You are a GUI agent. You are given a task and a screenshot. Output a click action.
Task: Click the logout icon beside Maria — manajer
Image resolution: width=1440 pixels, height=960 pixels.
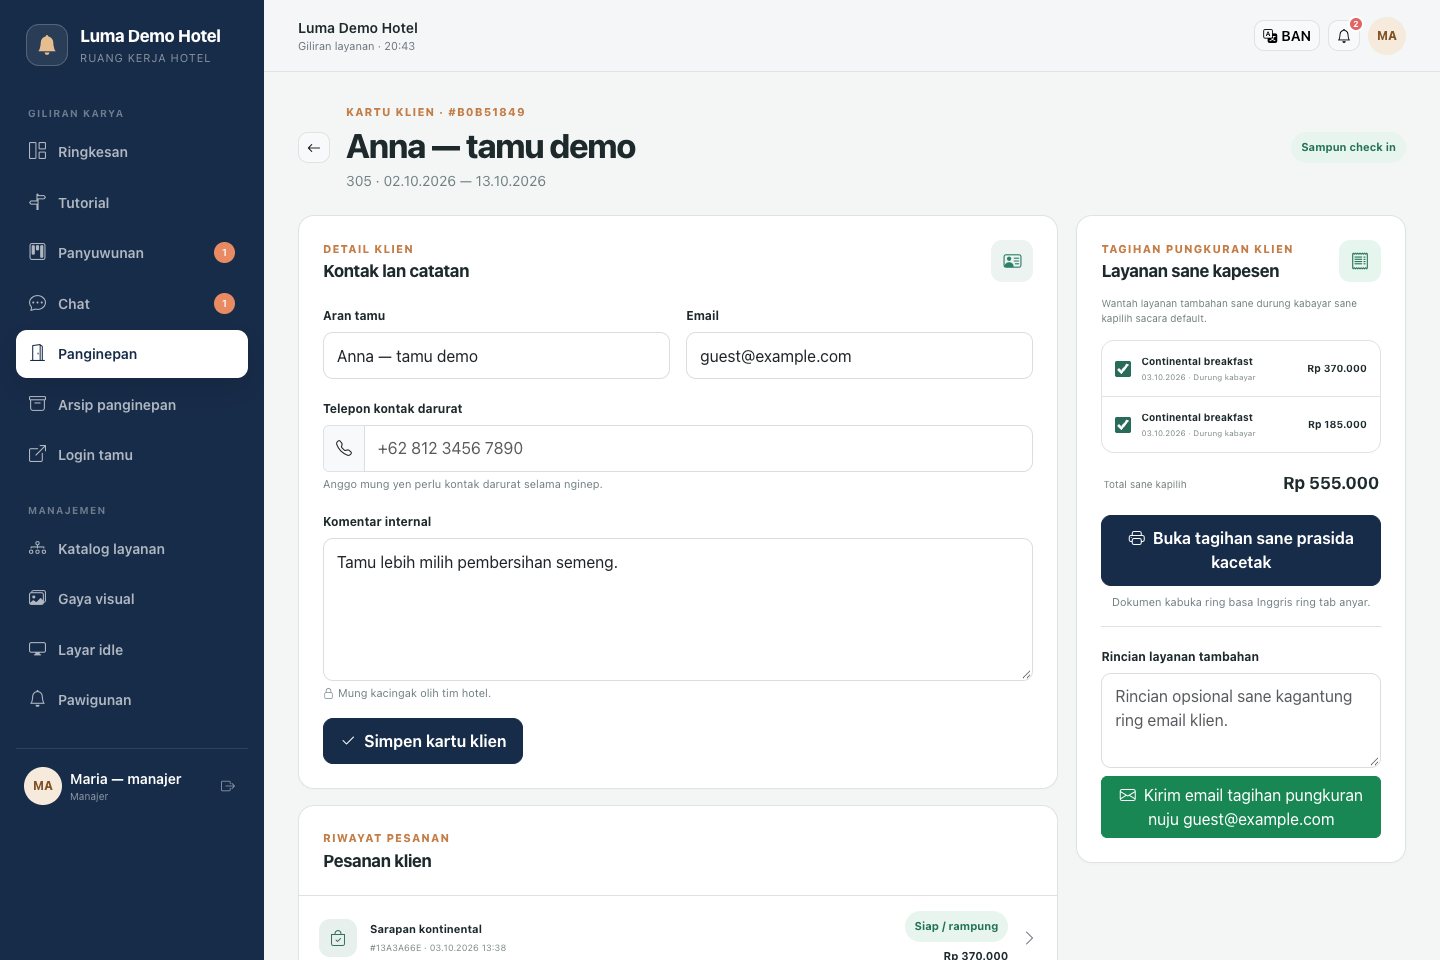[228, 786]
